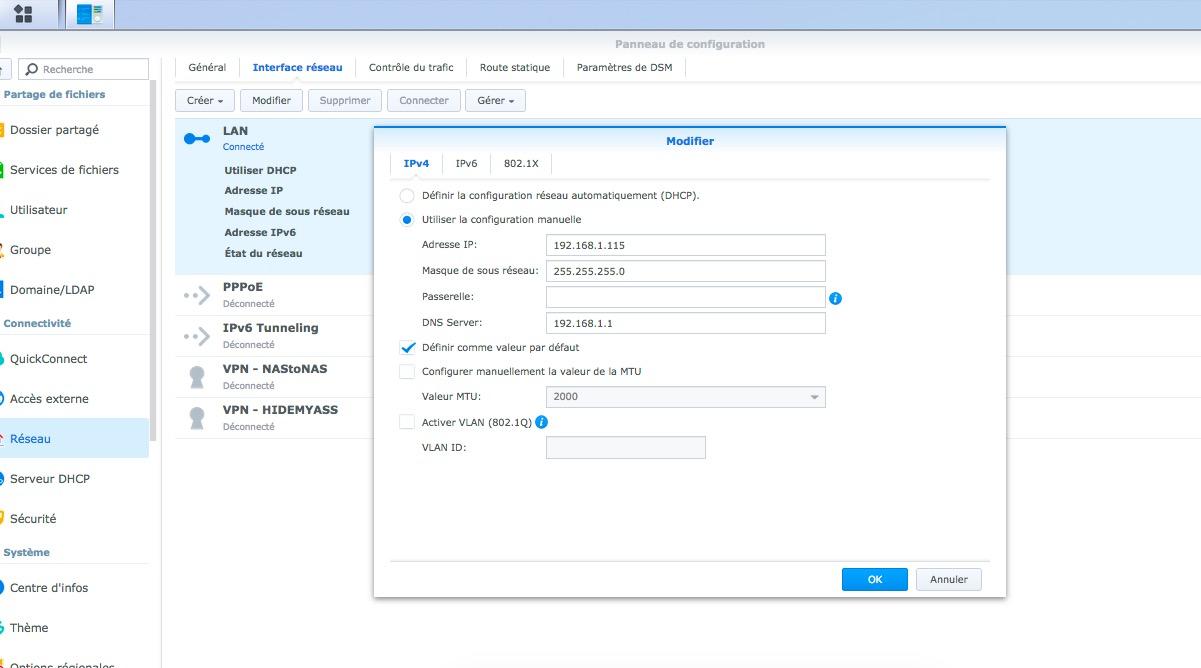Open the Valeur MTU dropdown

tap(685, 397)
